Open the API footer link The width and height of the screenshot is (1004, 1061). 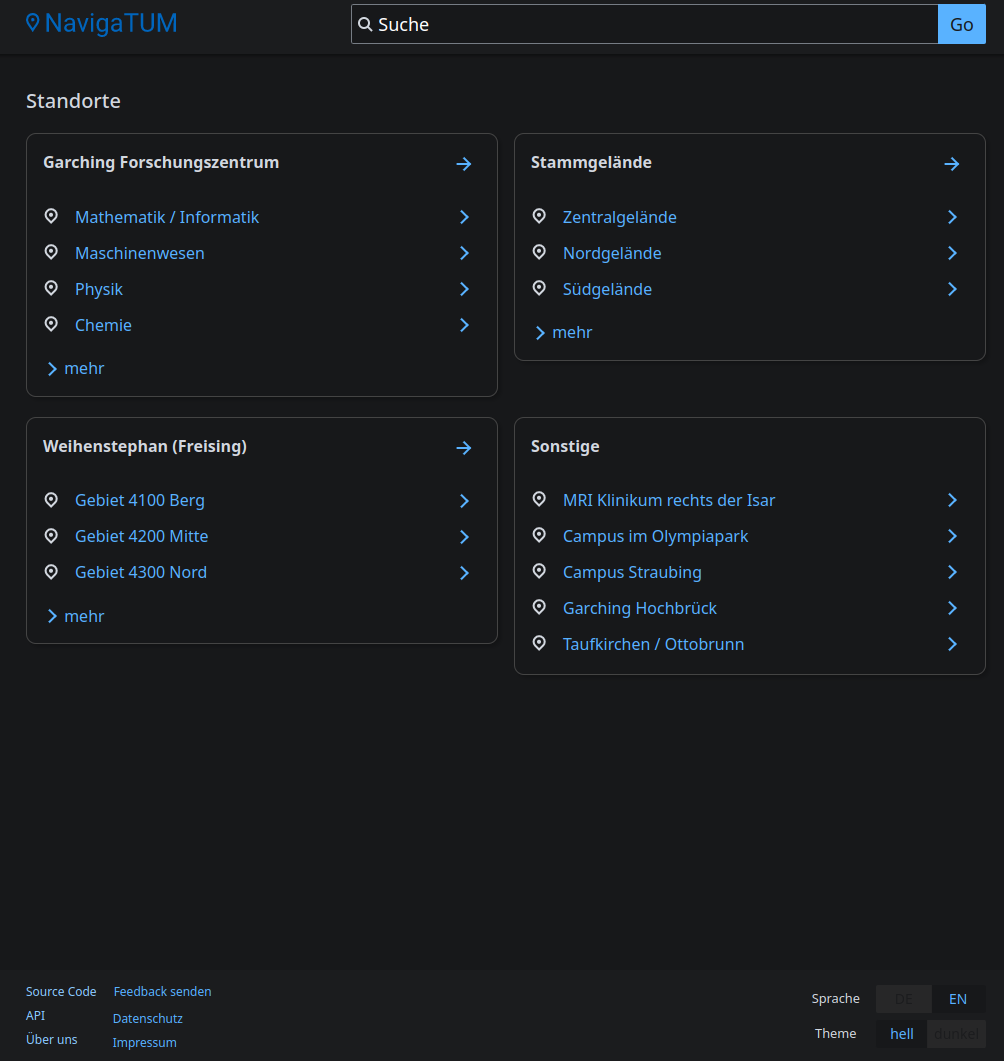tap(36, 1016)
